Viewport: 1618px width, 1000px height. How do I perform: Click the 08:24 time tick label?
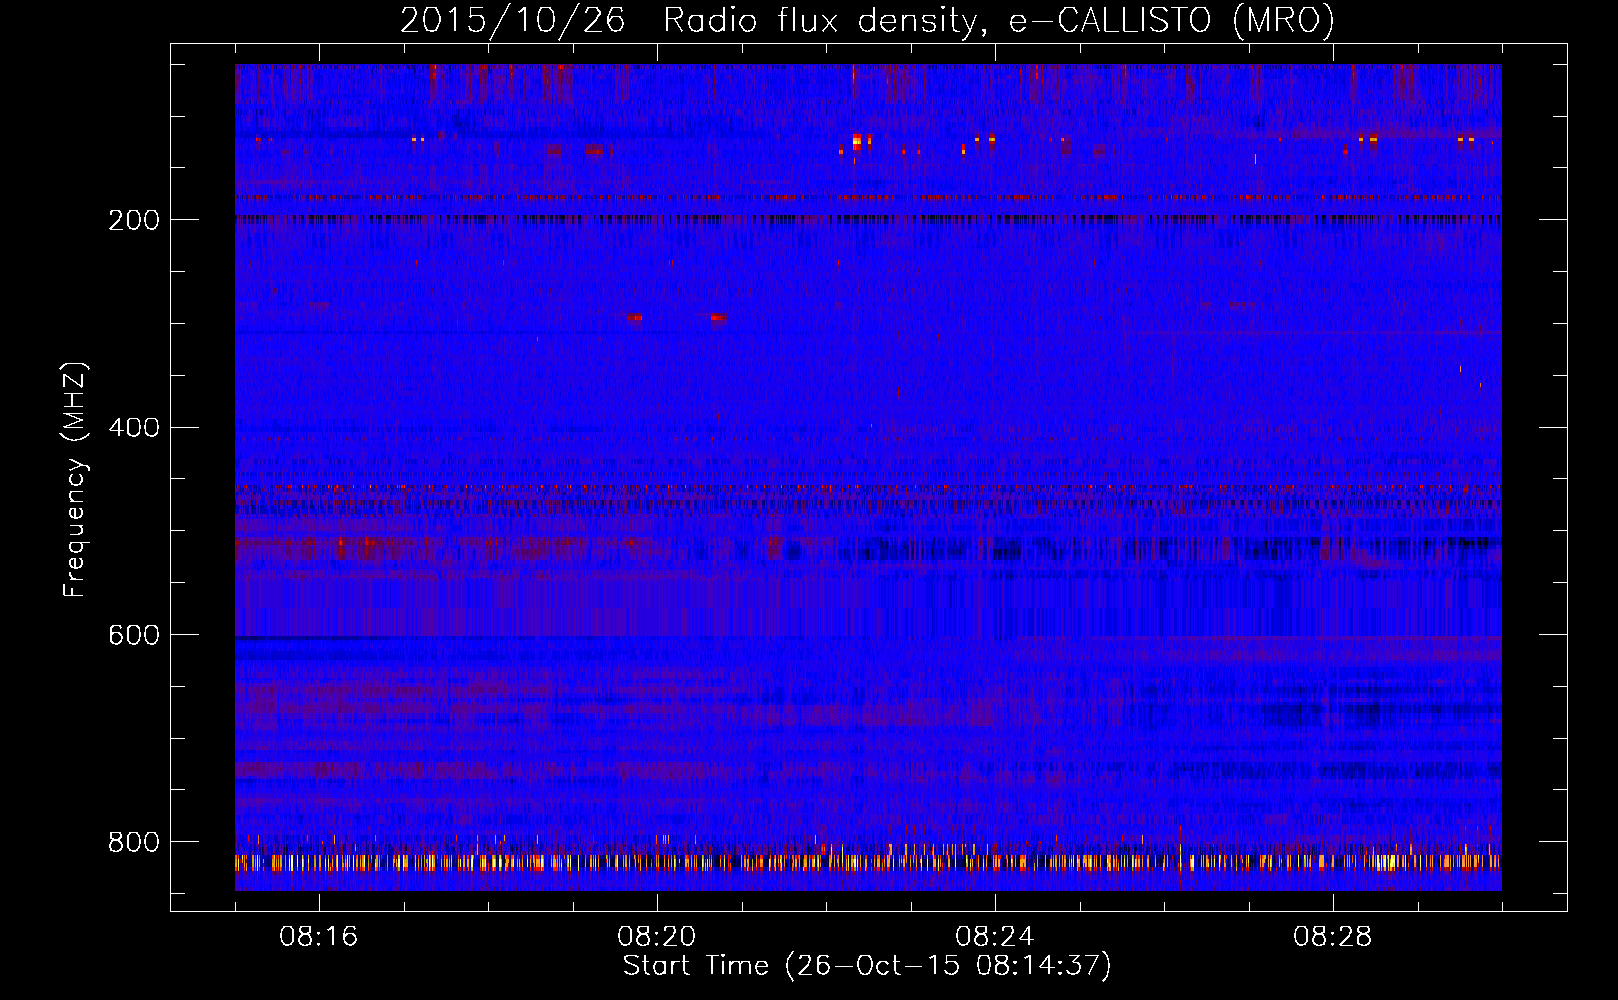click(x=995, y=937)
